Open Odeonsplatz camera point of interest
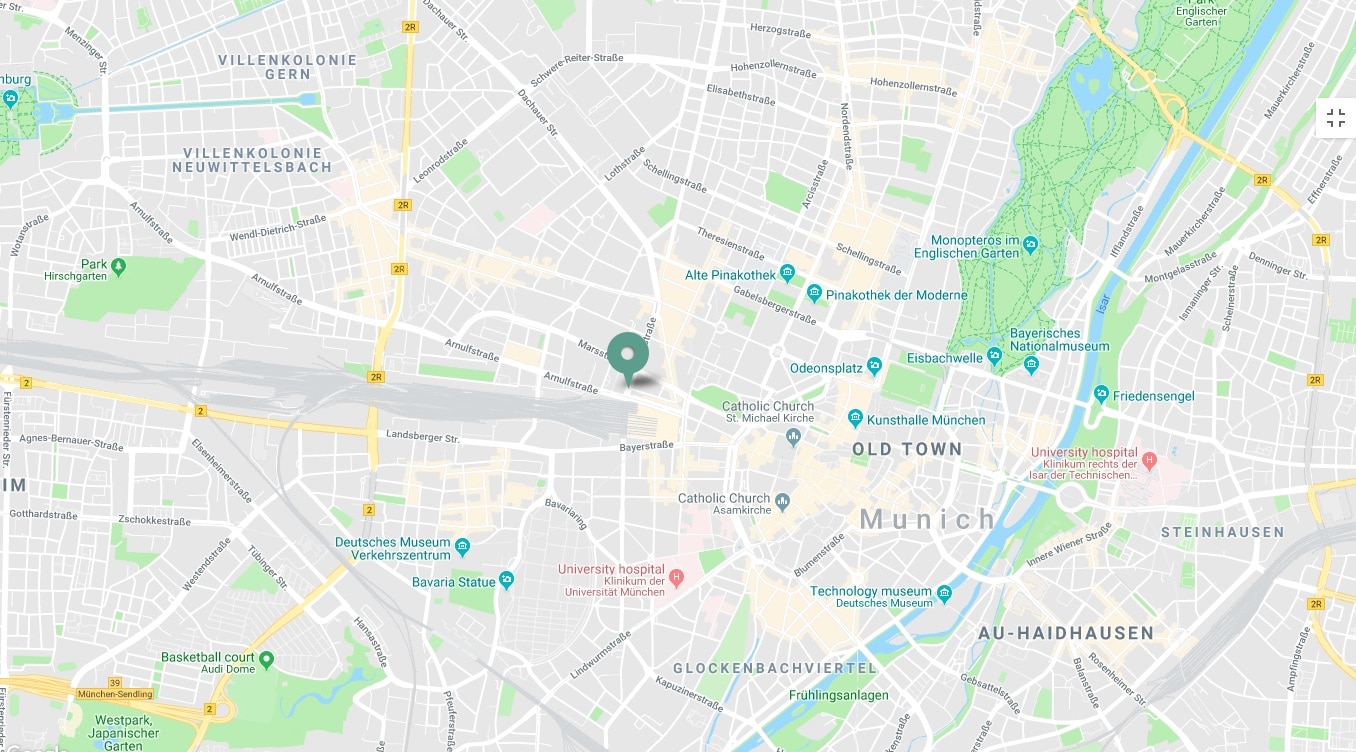The height and width of the screenshot is (752, 1356). pyautogui.click(x=875, y=367)
